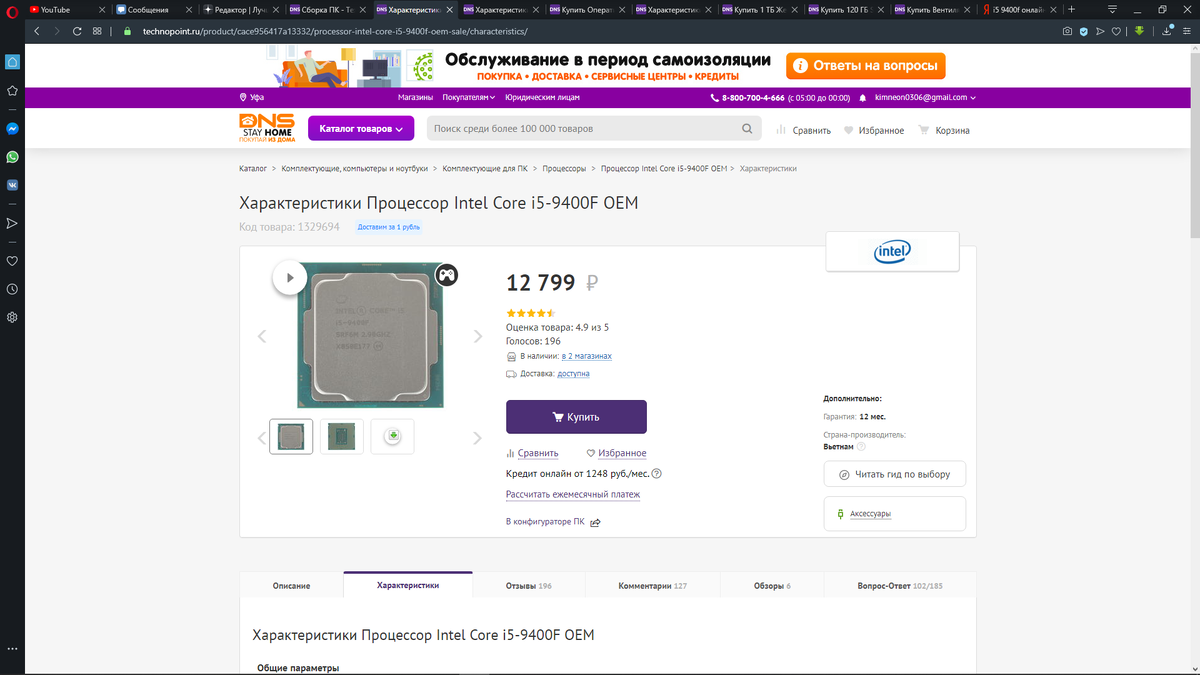Select the second processor thumbnail
Screen dimensions: 1200x675
tap(342, 436)
